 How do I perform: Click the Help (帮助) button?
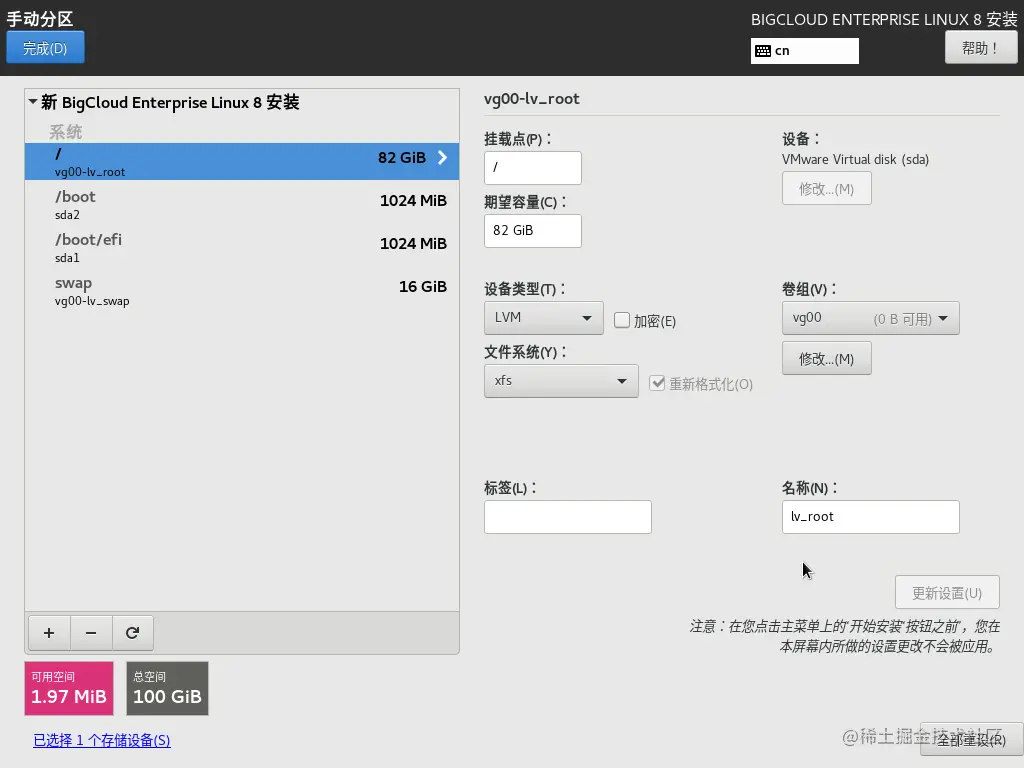pos(980,48)
